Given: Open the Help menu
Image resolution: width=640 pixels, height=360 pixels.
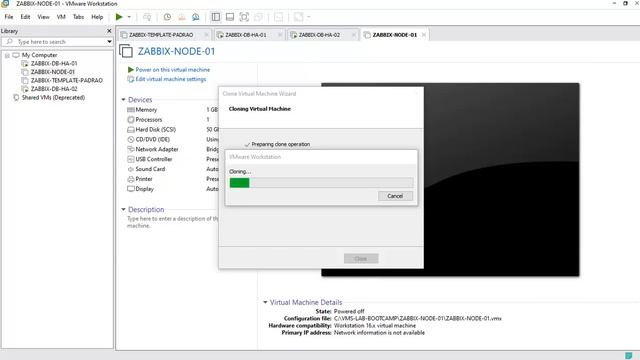Looking at the screenshot, I should [97, 17].
